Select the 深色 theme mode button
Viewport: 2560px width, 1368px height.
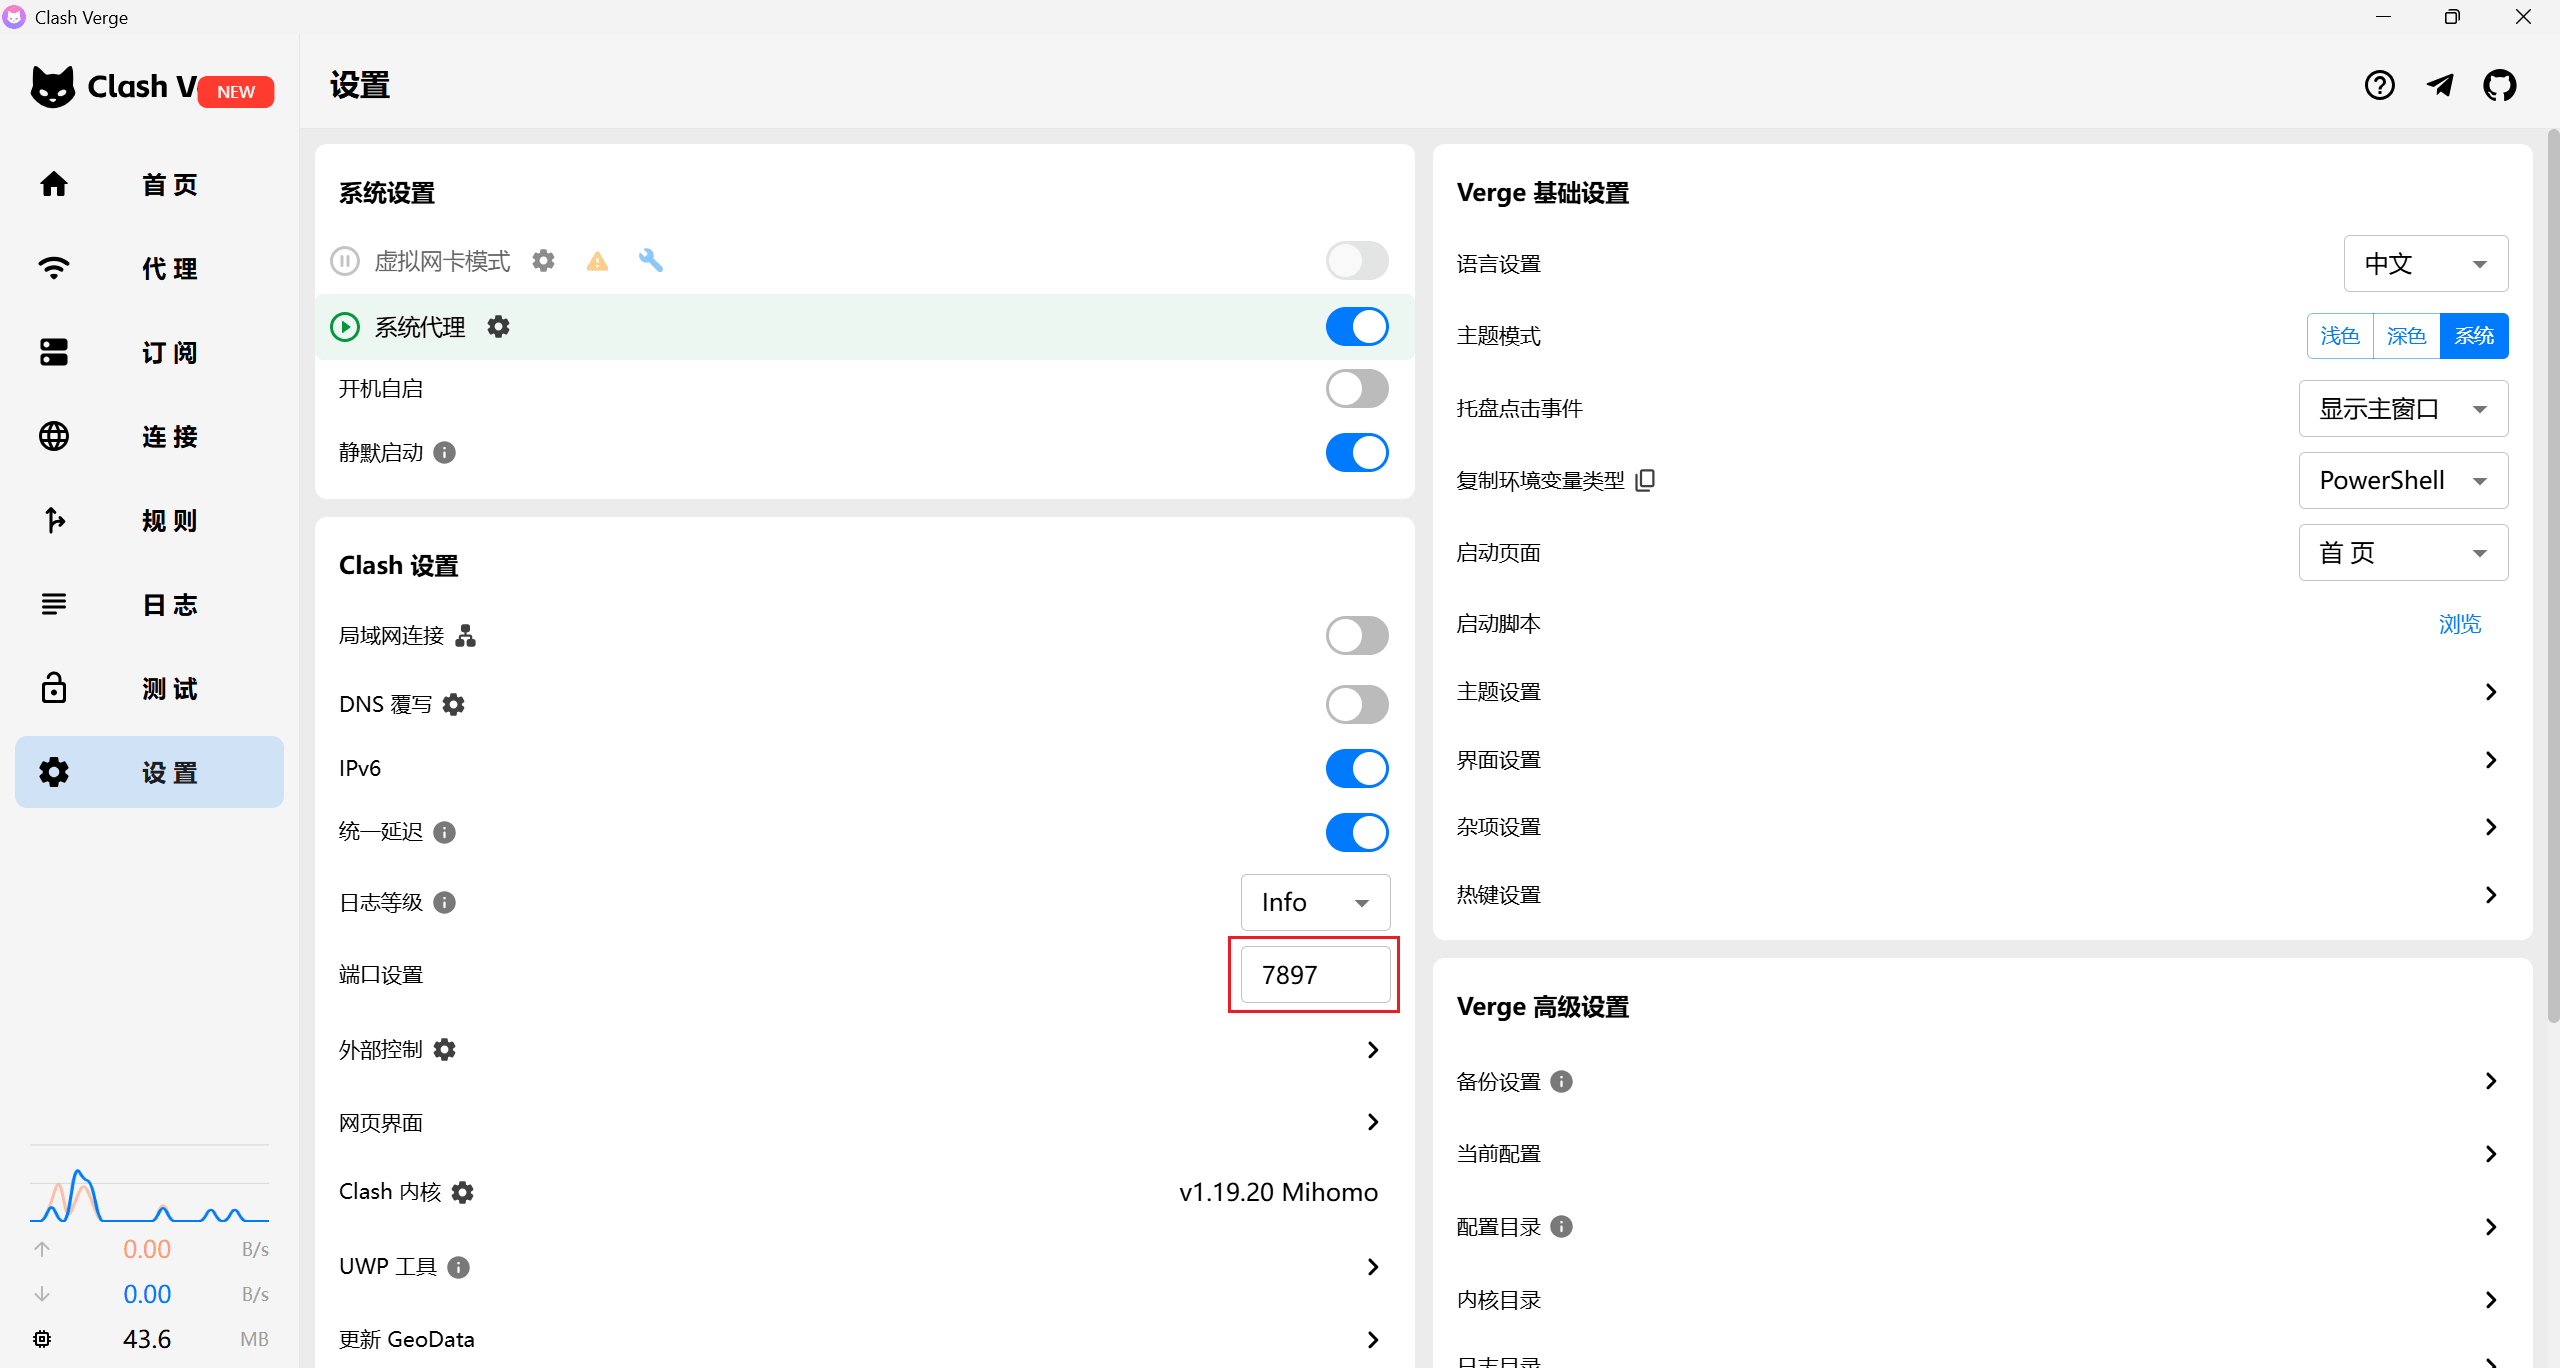(2406, 336)
